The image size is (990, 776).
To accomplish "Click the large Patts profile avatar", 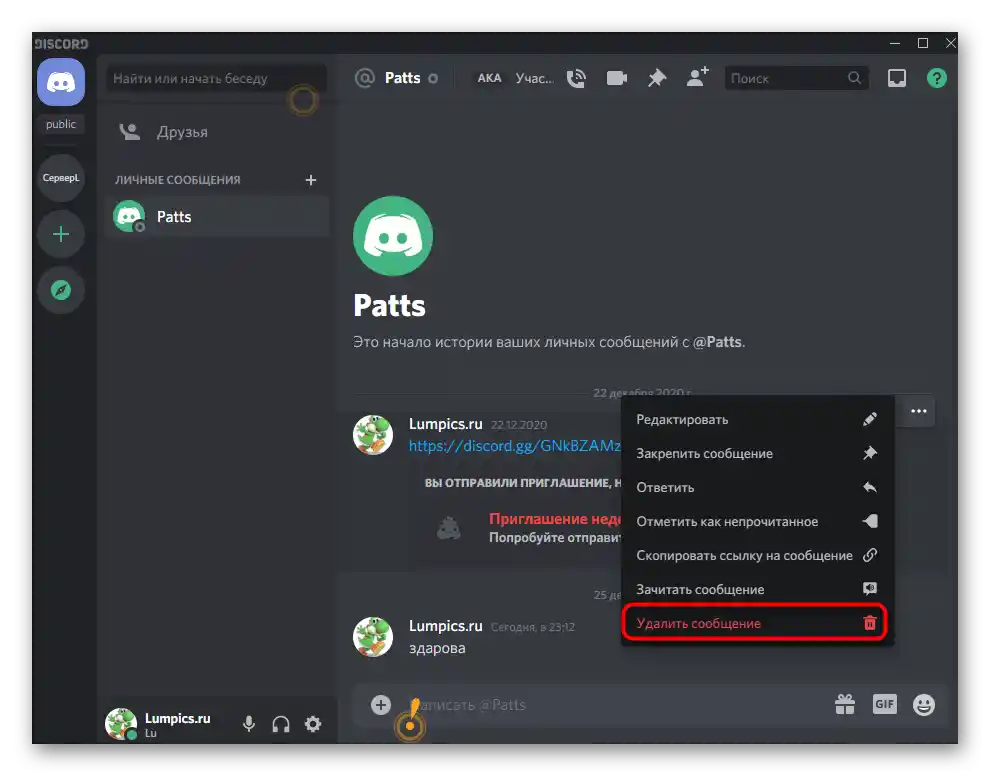I will [x=393, y=236].
